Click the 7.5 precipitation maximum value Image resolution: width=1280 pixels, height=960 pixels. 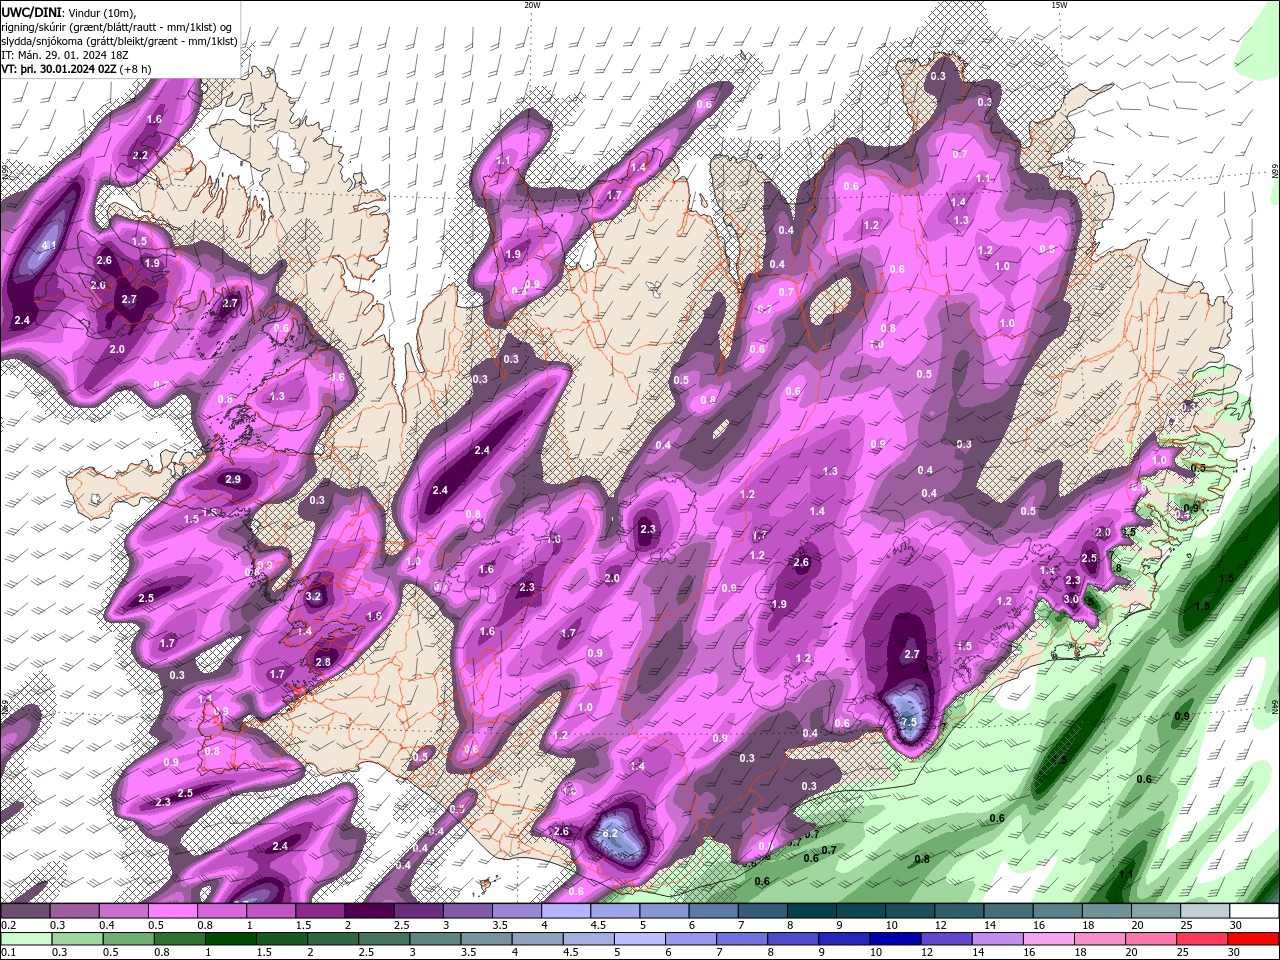click(909, 722)
